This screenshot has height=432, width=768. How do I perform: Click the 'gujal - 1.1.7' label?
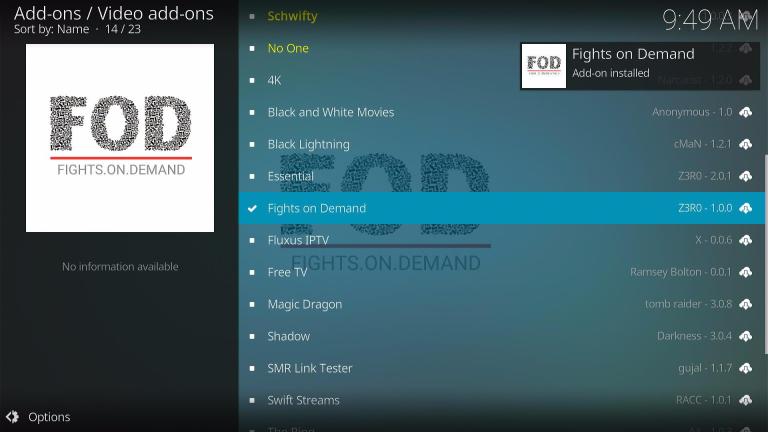(x=705, y=368)
